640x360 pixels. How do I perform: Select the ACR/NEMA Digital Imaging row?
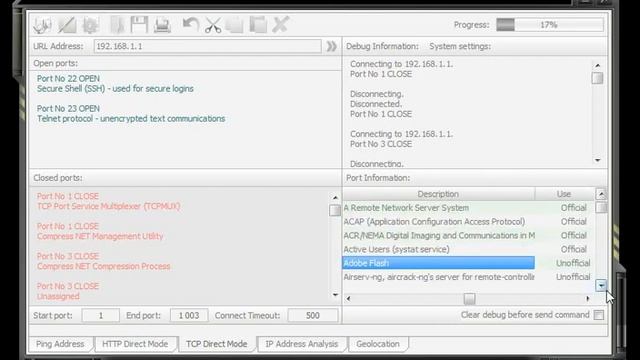click(468, 236)
